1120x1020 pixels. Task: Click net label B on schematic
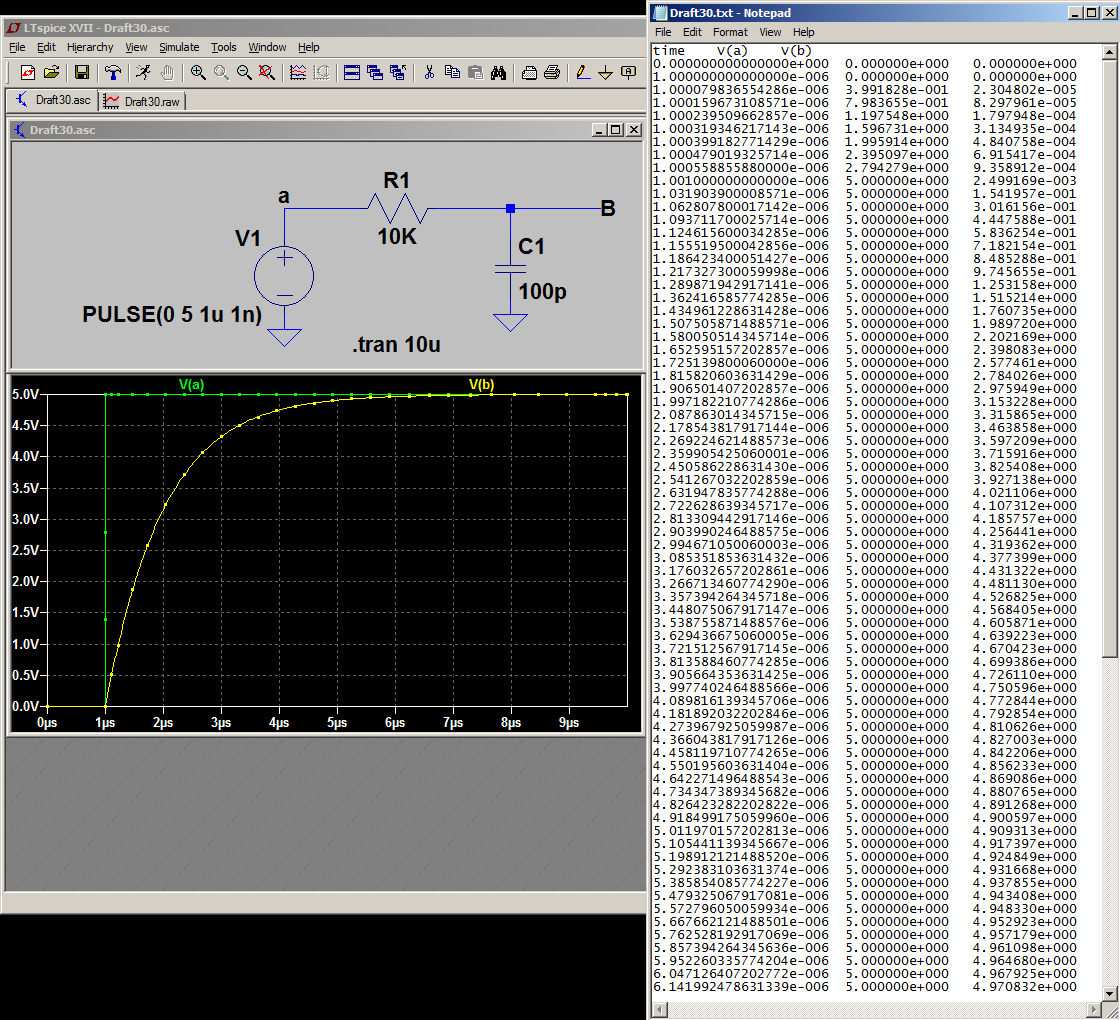tap(608, 209)
